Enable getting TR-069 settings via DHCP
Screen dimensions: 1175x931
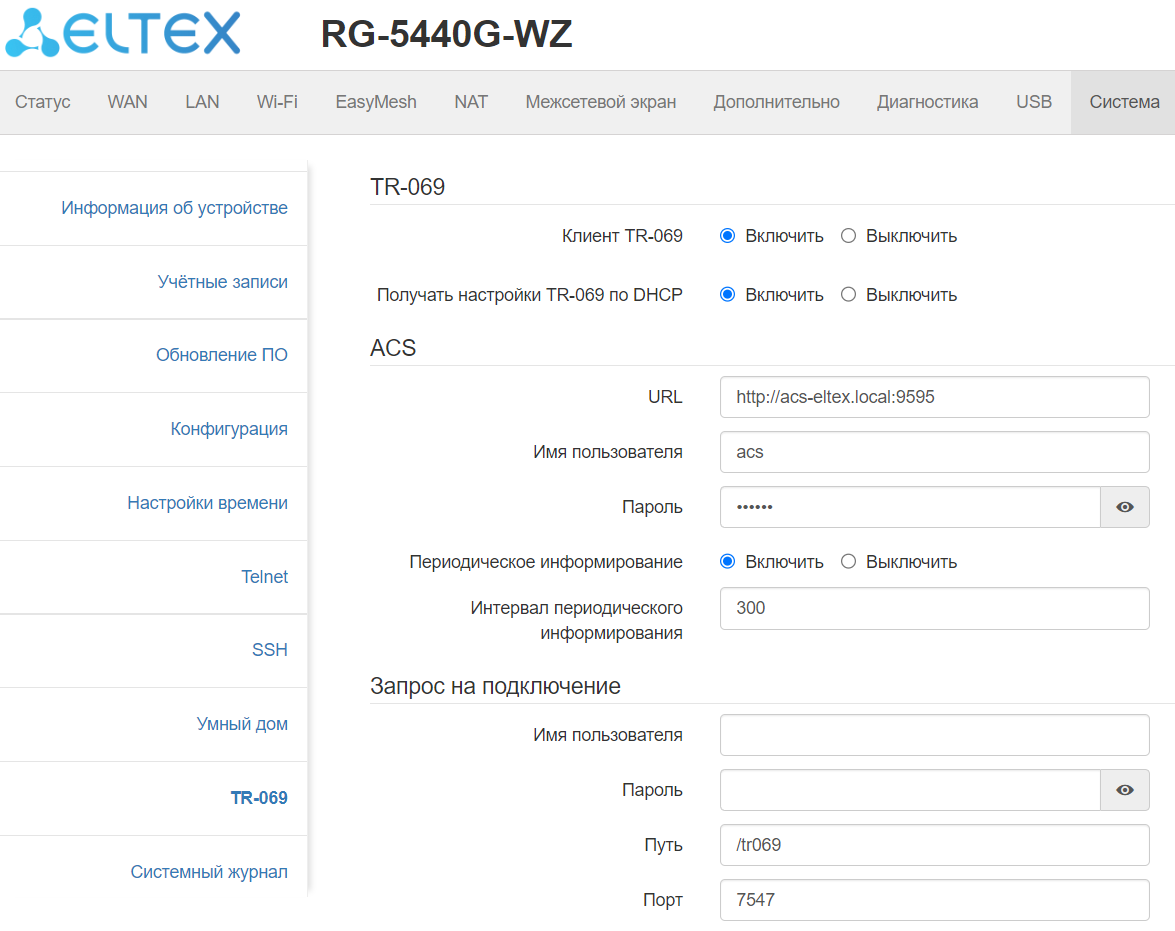pos(728,295)
